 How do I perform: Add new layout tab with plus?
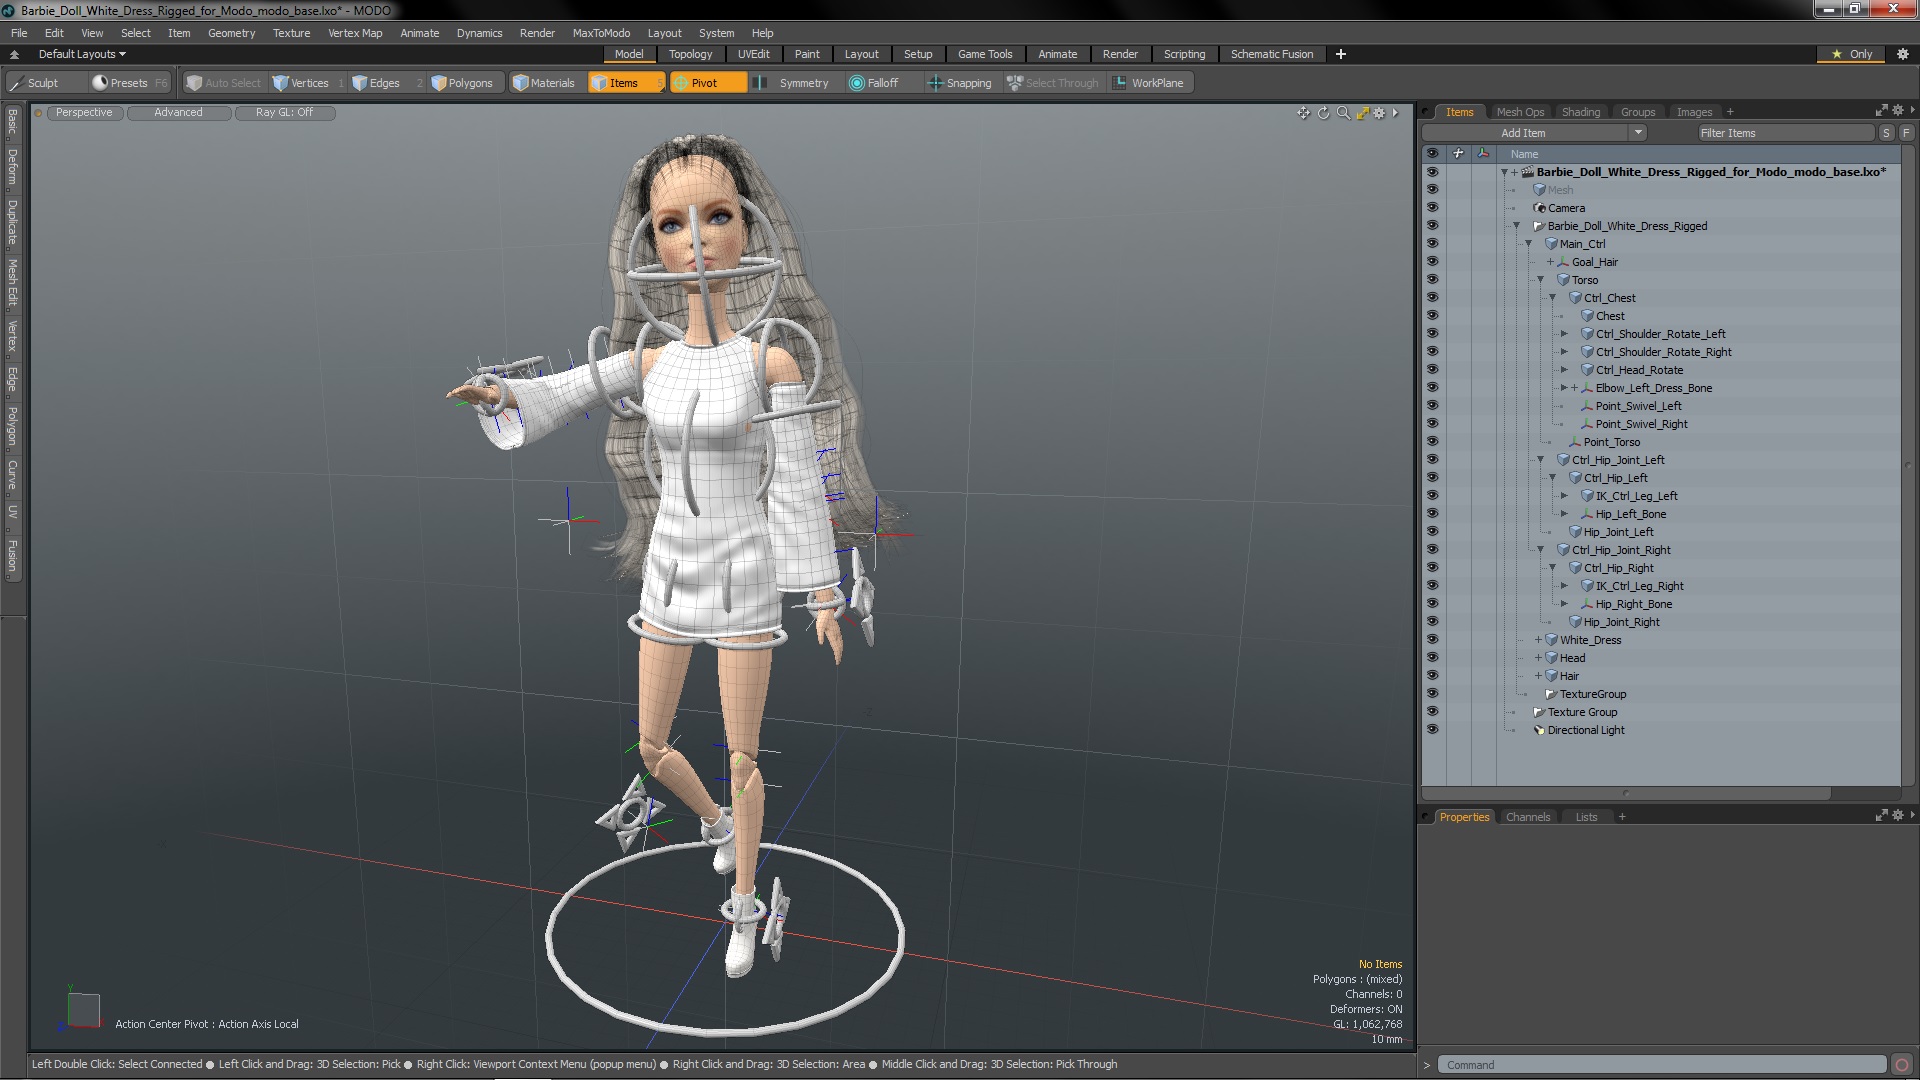click(1341, 54)
